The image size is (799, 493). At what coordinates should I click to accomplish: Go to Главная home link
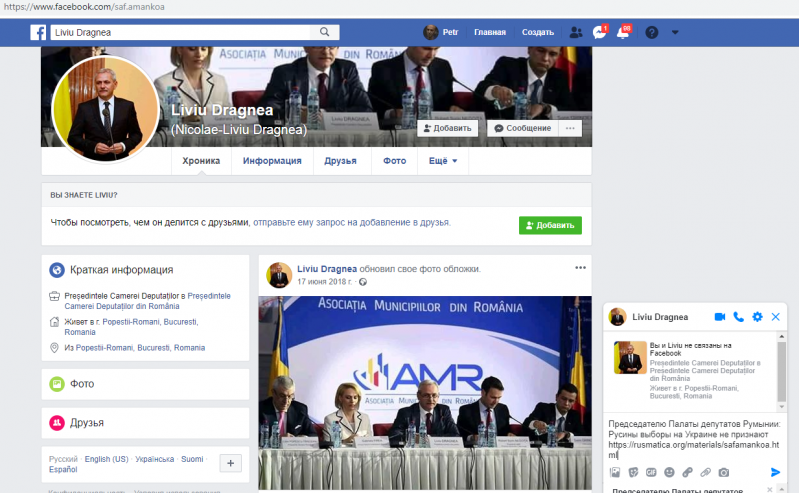tap(490, 32)
